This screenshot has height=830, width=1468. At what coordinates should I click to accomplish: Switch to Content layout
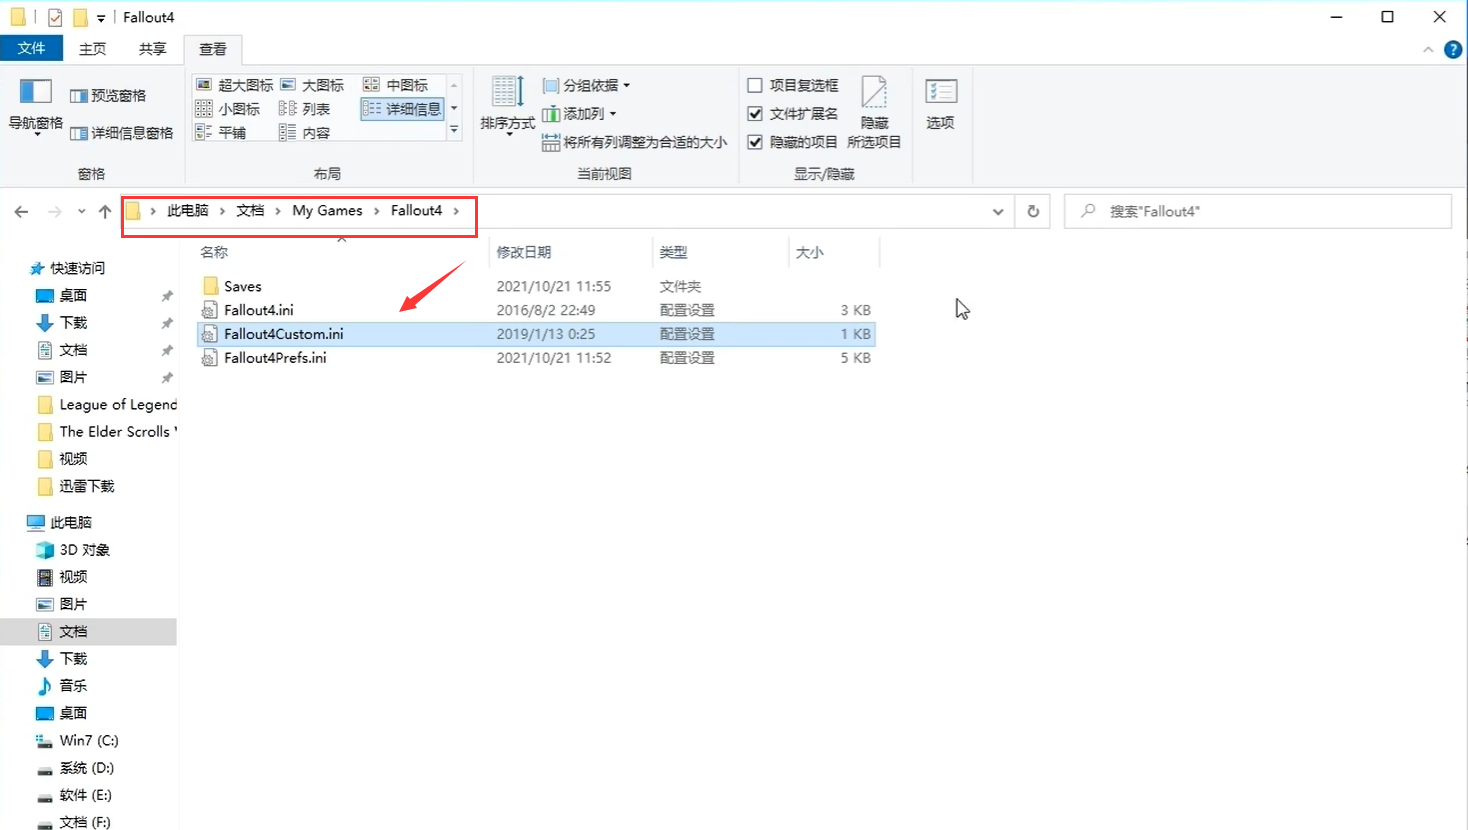coord(305,133)
